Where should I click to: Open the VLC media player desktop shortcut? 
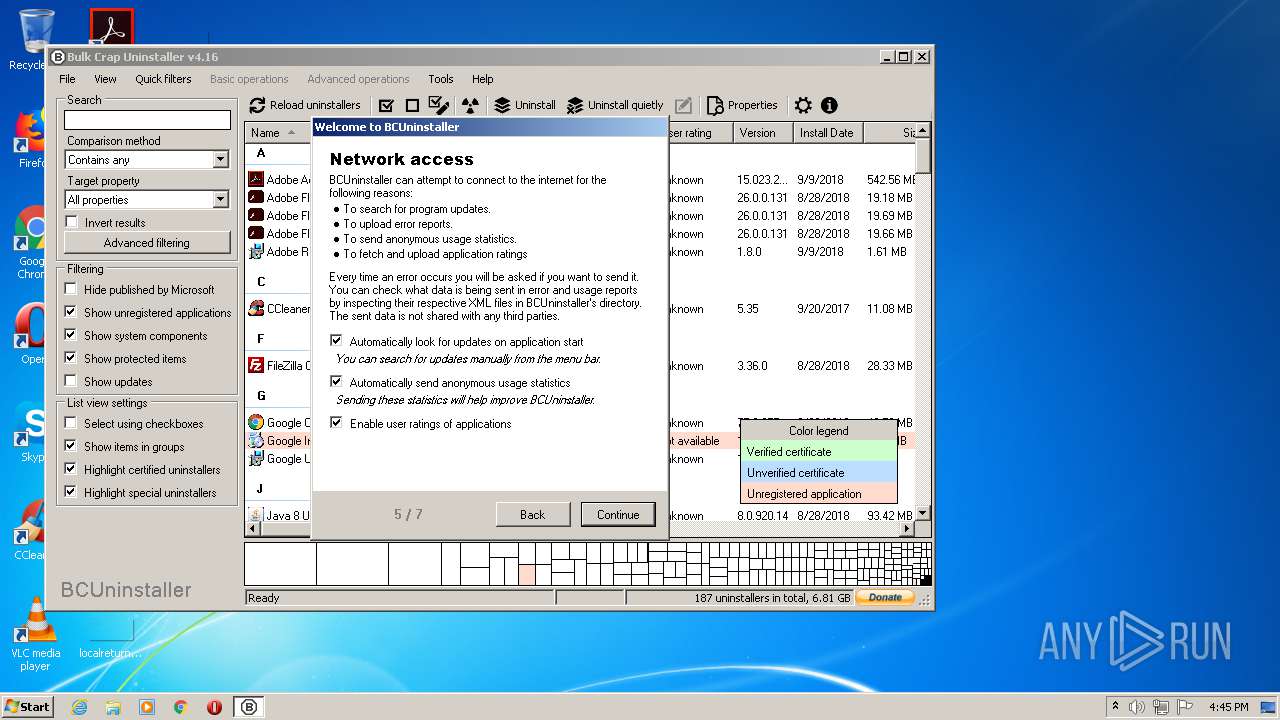(36, 634)
